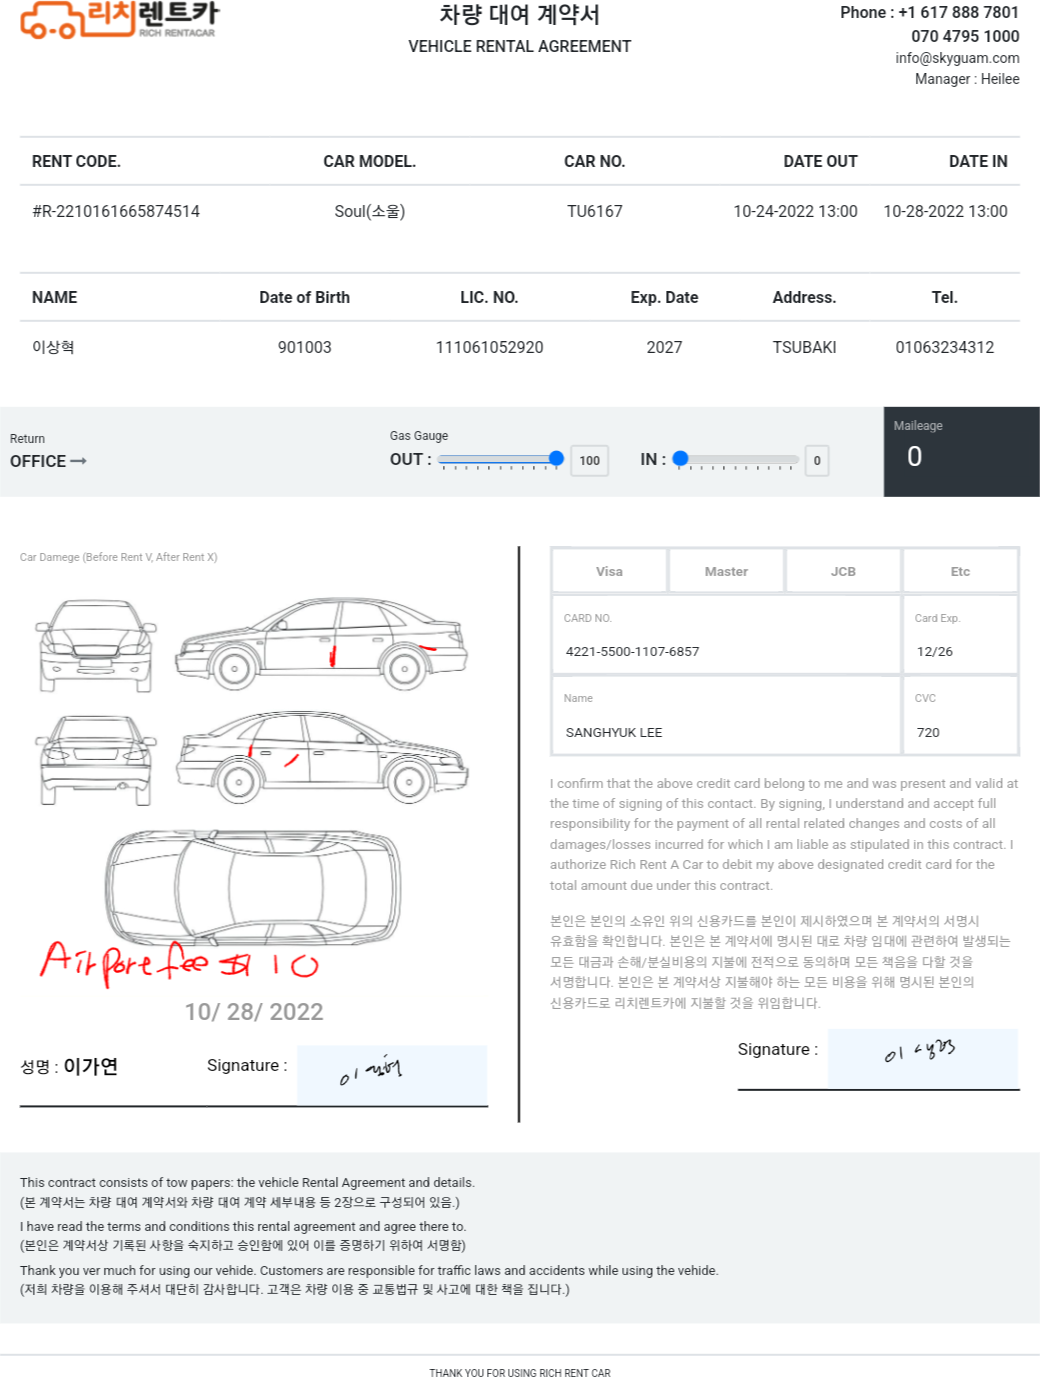
Task: Select the Visa card type tab
Action: click(609, 571)
